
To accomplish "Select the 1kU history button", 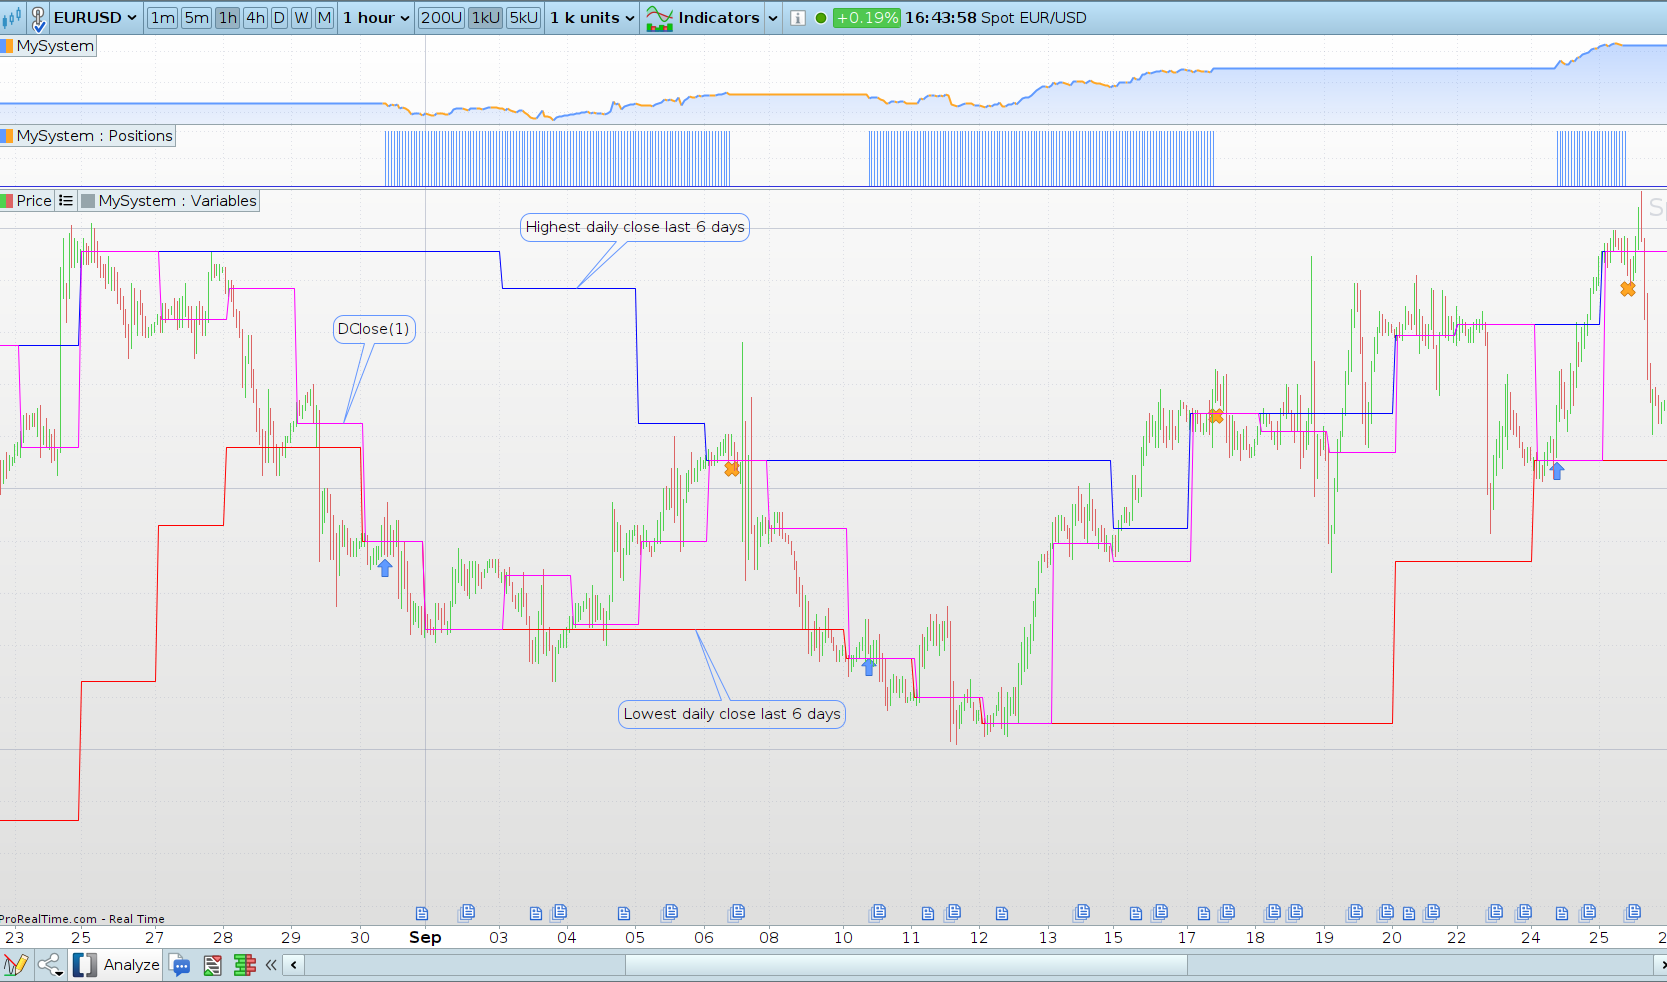I will point(485,18).
